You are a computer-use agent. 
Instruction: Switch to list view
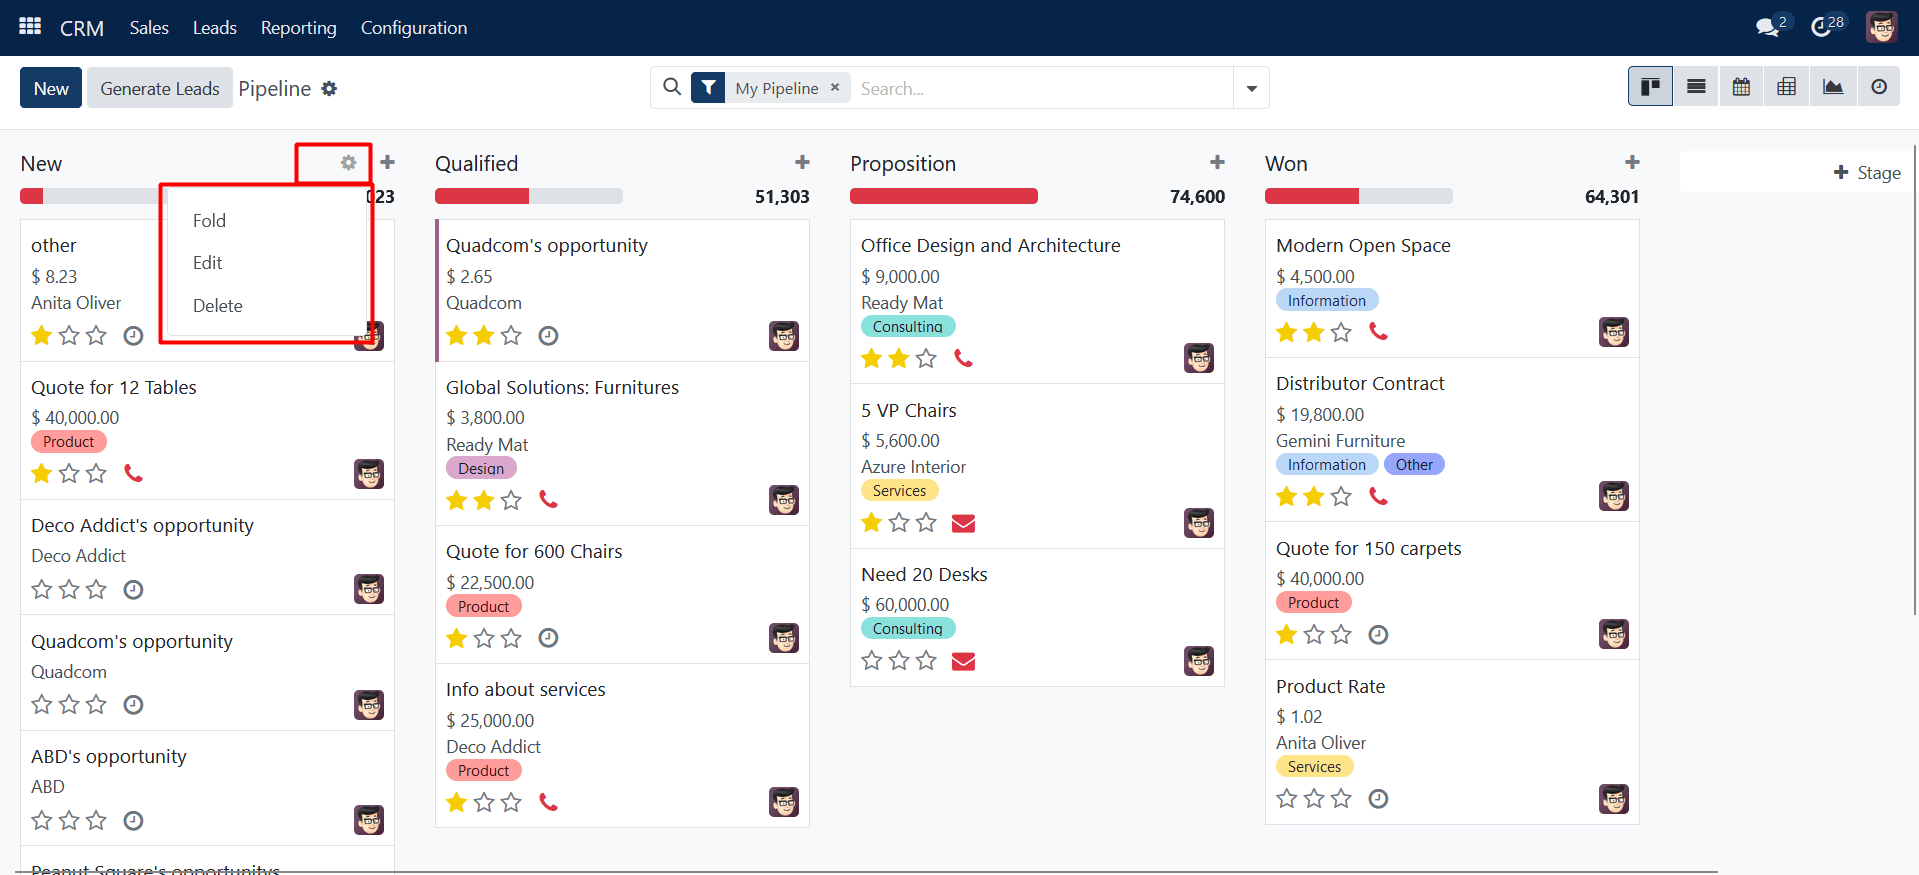point(1696,87)
